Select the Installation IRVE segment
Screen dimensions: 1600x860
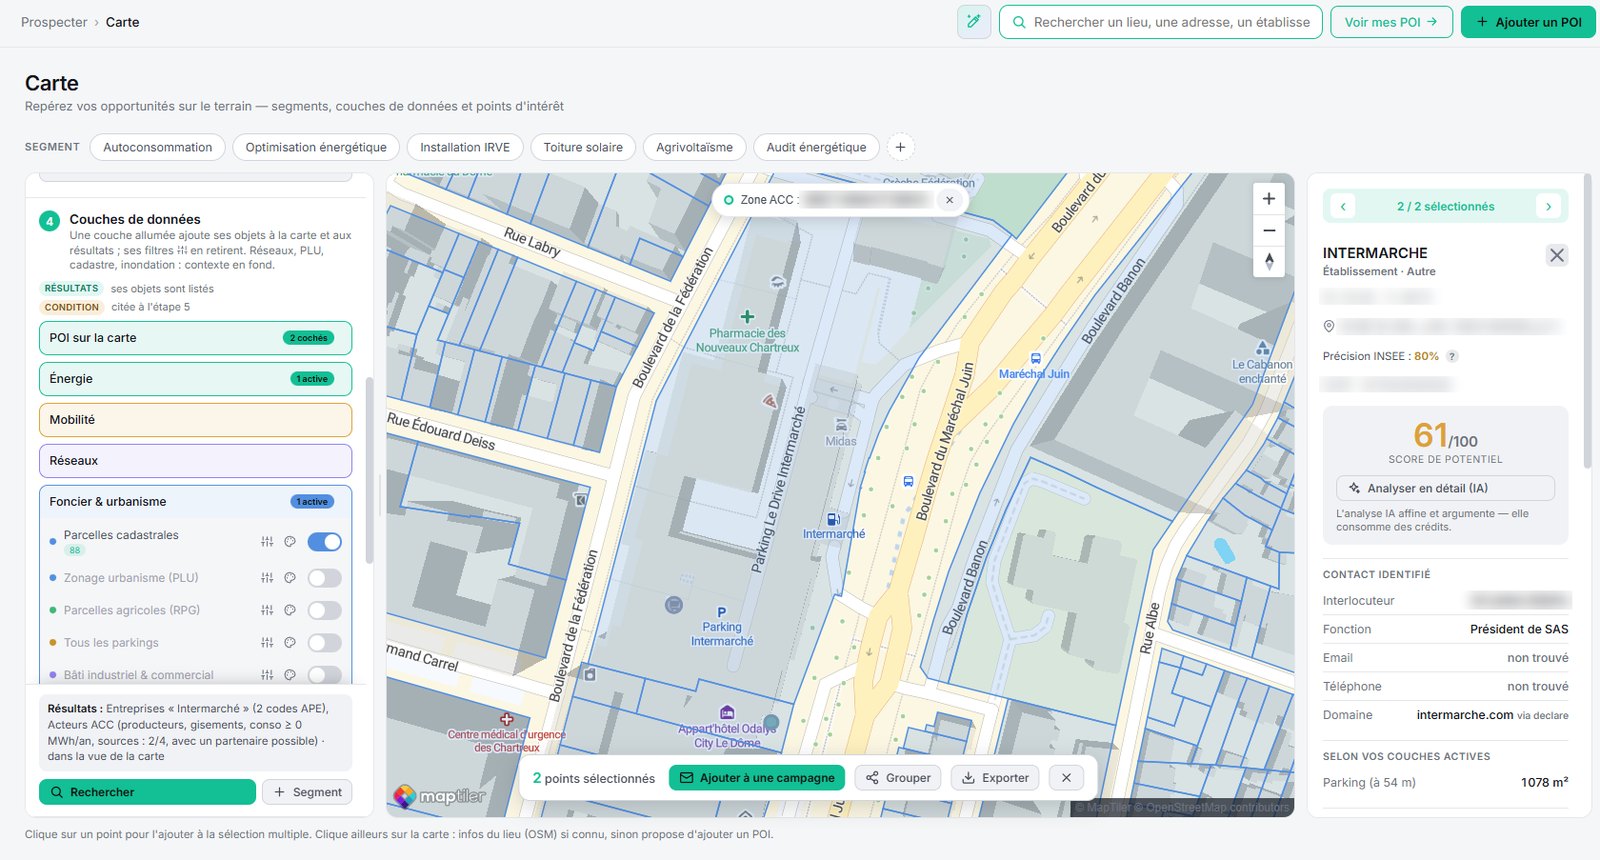(x=465, y=147)
